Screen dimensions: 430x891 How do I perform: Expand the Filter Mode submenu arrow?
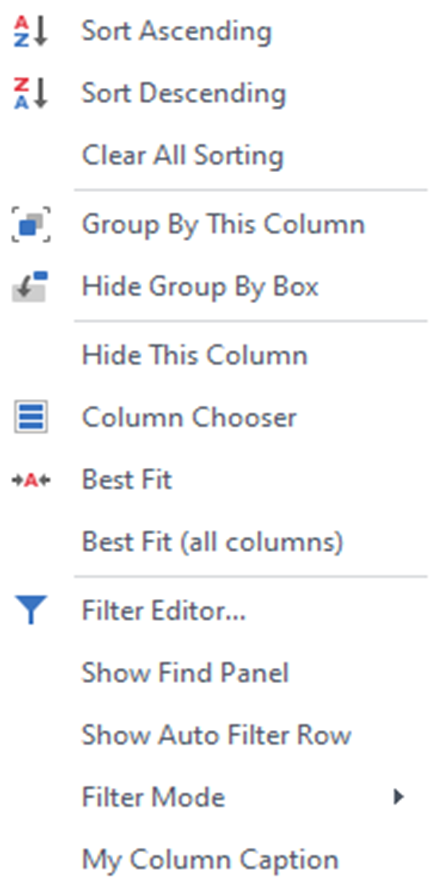coord(399,797)
